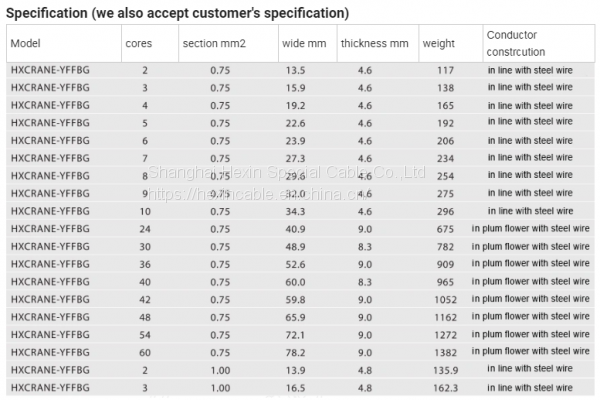Viewport: 600px width, 400px height.
Task: Select the wide mm column header
Action: tap(301, 44)
